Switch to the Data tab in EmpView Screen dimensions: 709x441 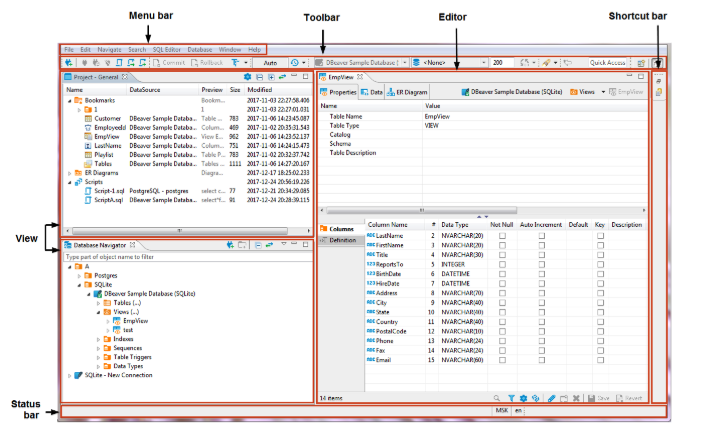point(371,91)
